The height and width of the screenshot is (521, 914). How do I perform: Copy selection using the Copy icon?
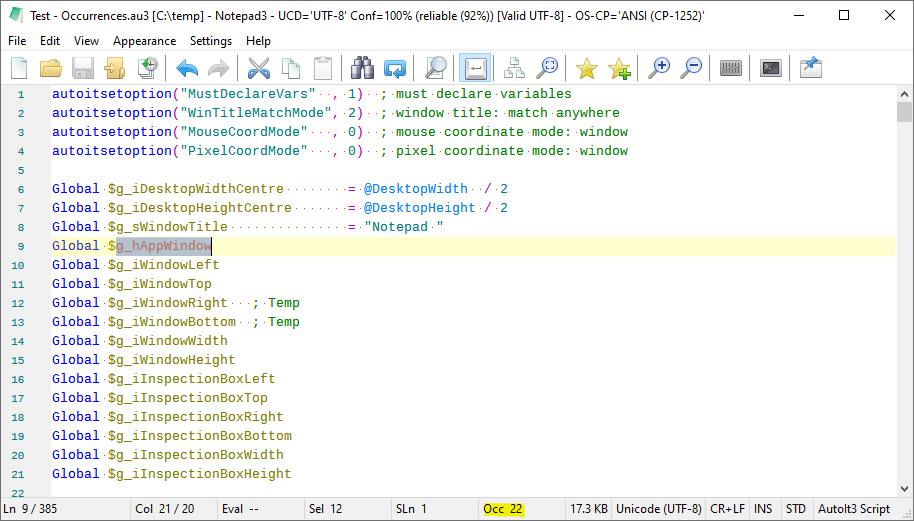pyautogui.click(x=291, y=68)
